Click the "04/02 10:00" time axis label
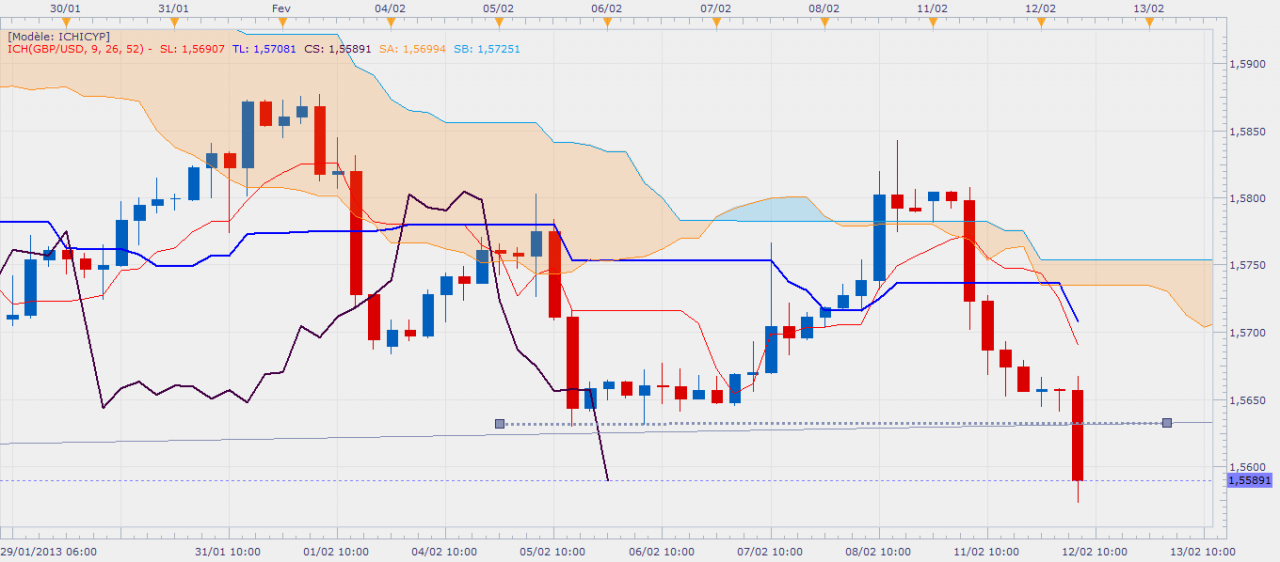The height and width of the screenshot is (562, 1280). pyautogui.click(x=444, y=551)
